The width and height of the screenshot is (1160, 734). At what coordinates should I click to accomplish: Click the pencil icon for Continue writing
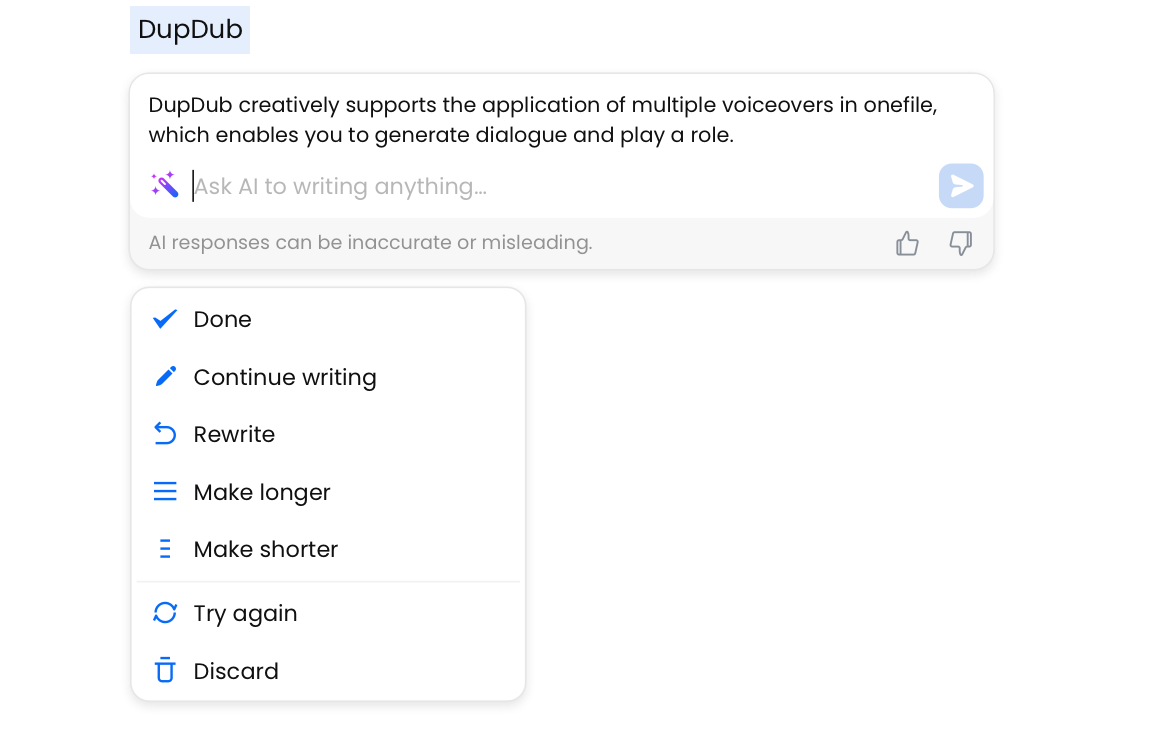166,376
